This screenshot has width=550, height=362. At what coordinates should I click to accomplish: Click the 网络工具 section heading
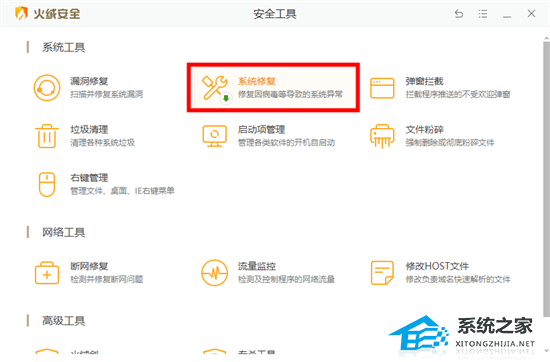click(x=63, y=232)
